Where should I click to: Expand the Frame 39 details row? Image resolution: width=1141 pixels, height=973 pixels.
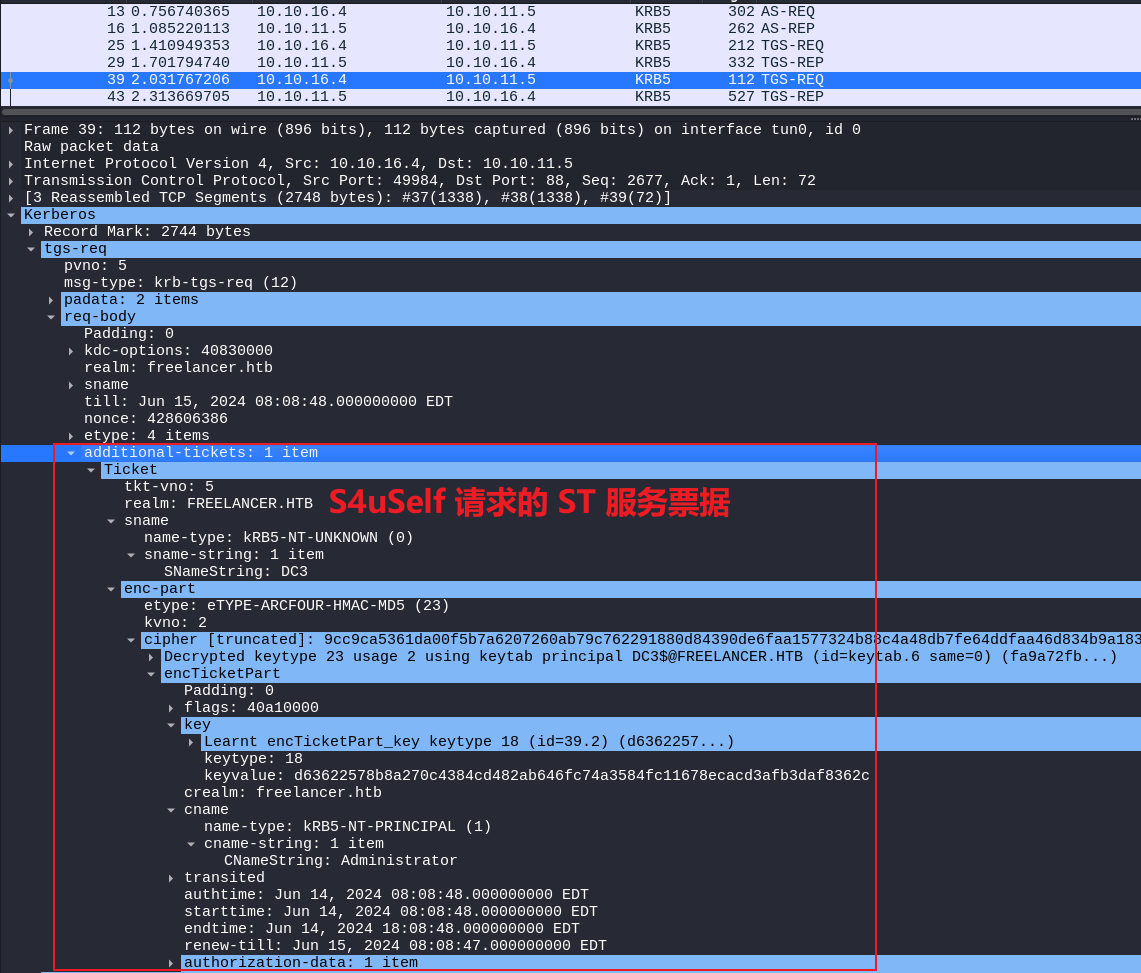(11, 130)
